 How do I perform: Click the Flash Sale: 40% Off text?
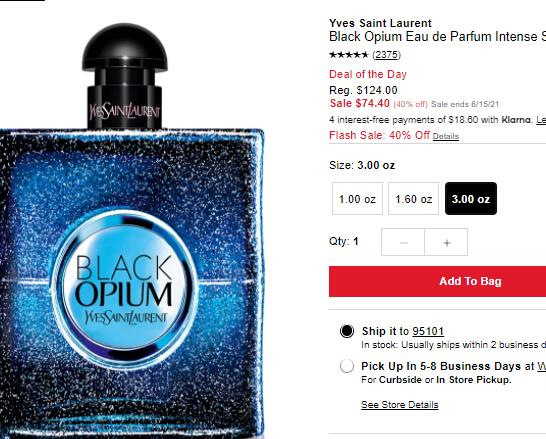pyautogui.click(x=380, y=135)
